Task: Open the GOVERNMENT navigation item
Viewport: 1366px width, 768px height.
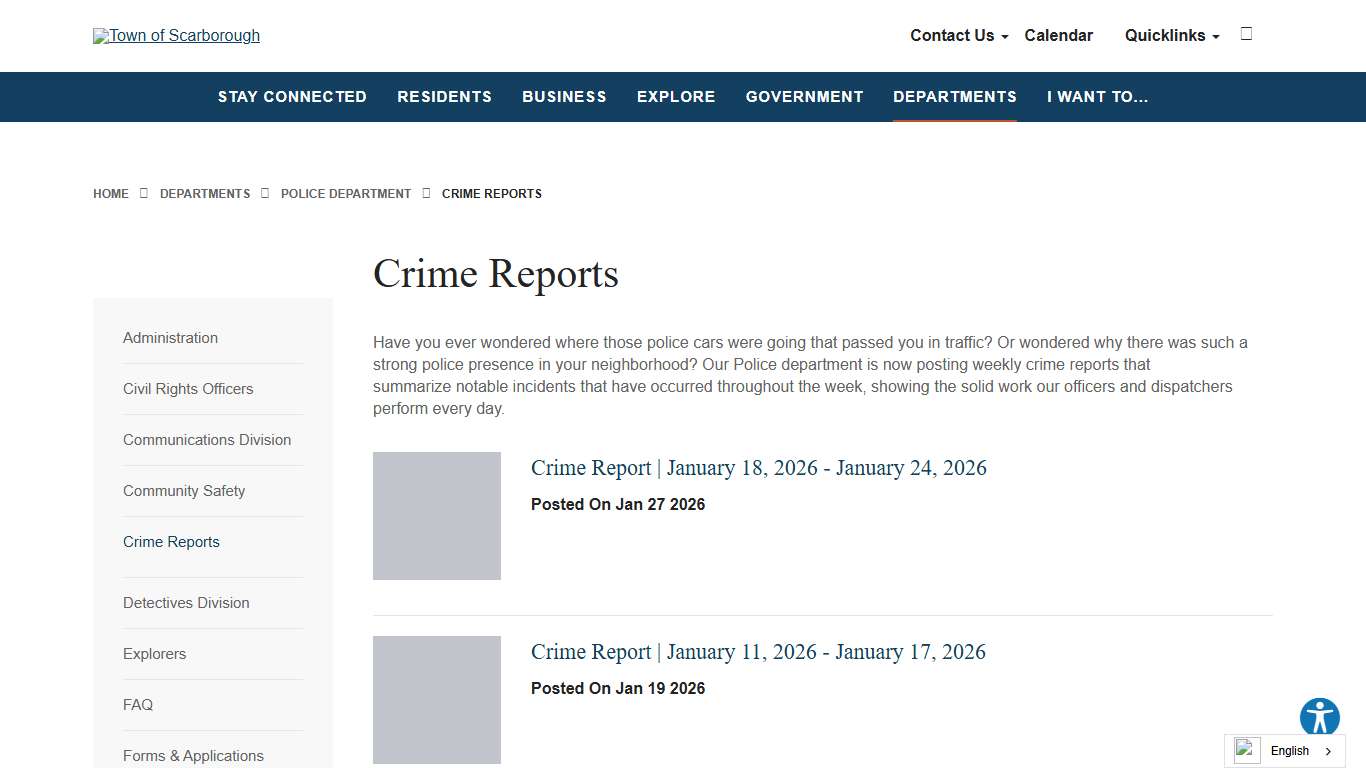Action: coord(804,97)
